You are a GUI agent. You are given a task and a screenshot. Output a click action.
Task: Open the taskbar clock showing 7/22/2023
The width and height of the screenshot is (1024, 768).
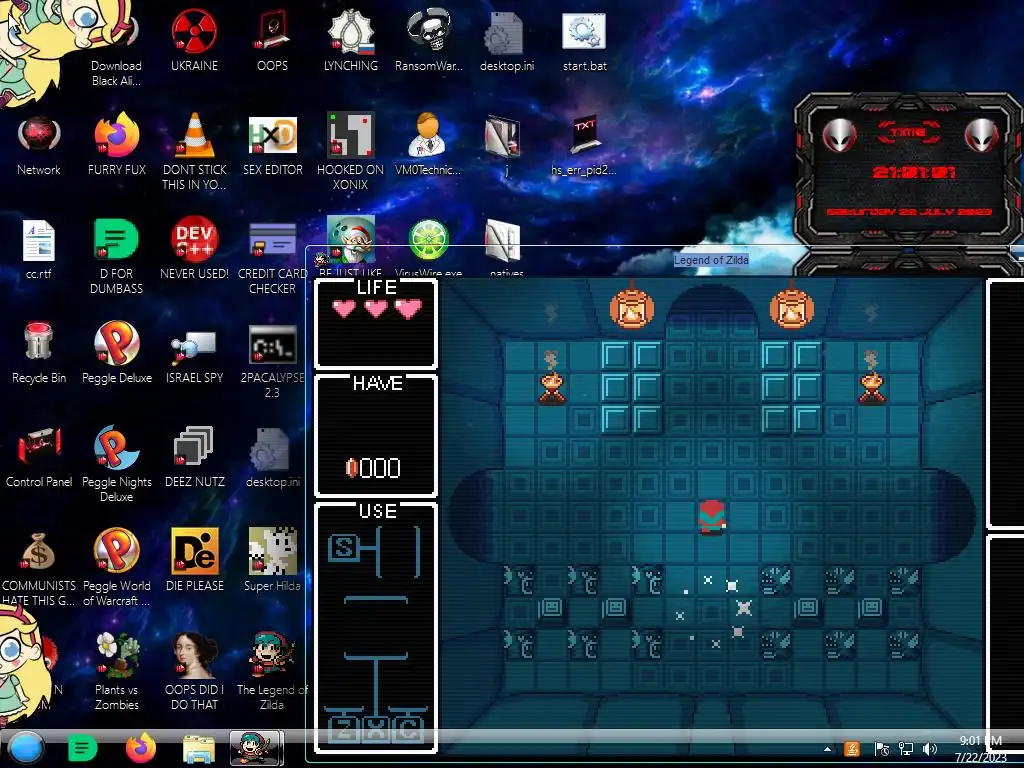point(980,749)
